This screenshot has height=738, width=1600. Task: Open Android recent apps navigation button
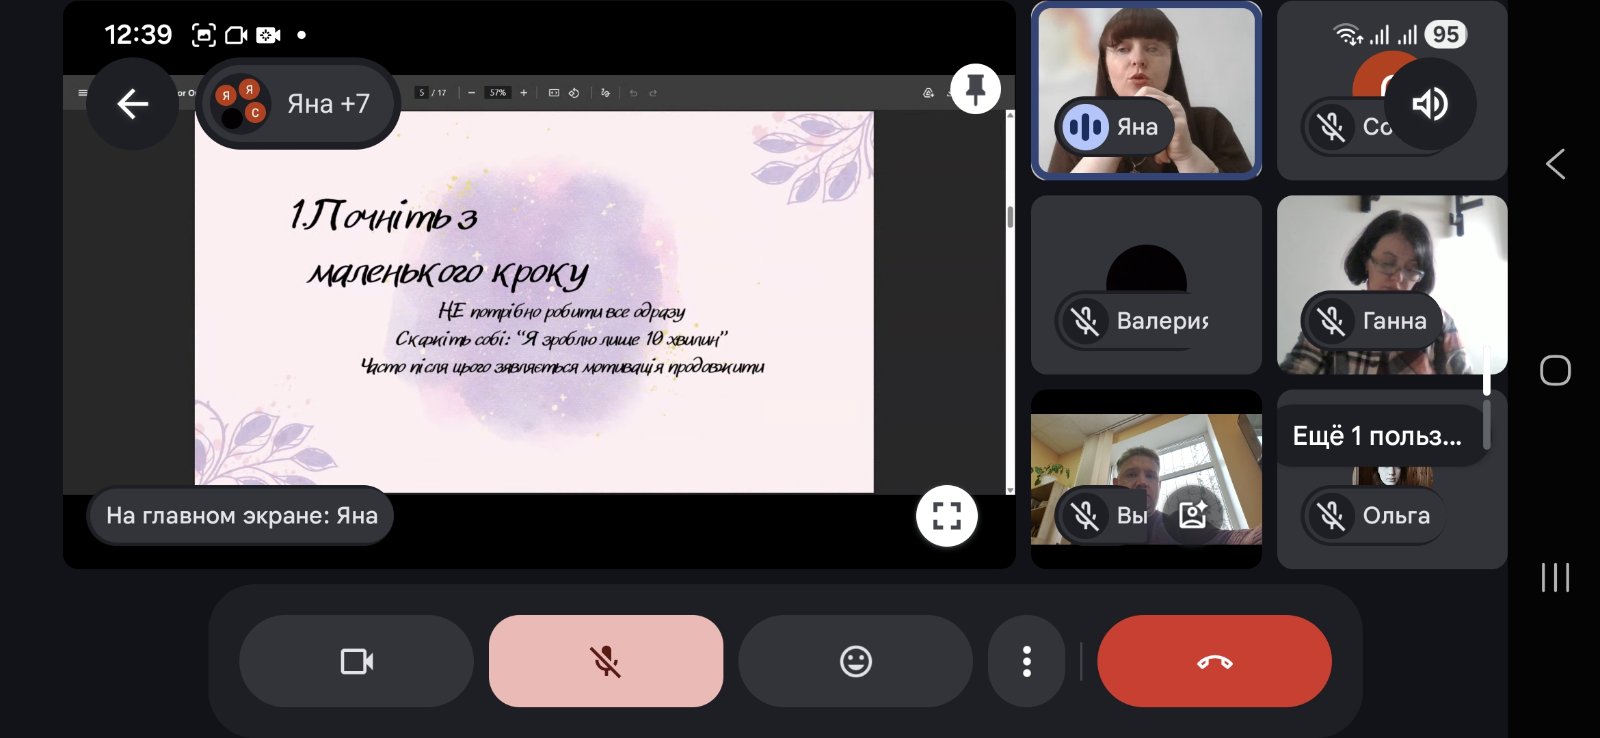(x=1555, y=577)
